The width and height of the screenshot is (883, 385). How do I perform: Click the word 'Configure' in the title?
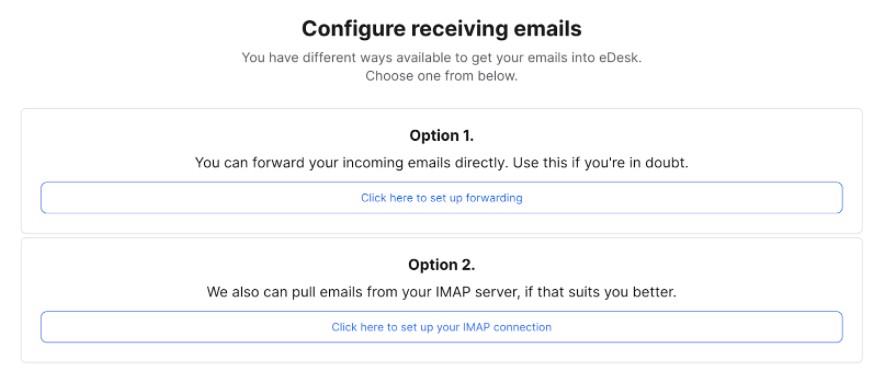(x=354, y=29)
